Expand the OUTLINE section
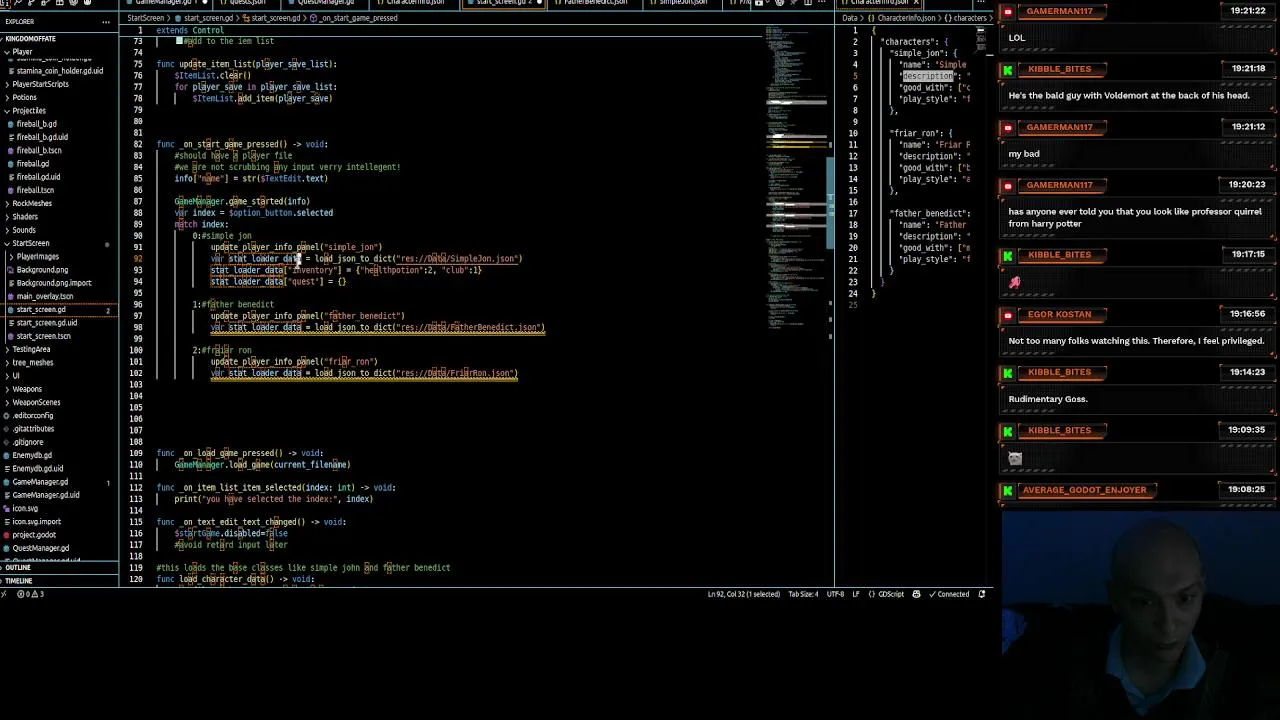 18,568
